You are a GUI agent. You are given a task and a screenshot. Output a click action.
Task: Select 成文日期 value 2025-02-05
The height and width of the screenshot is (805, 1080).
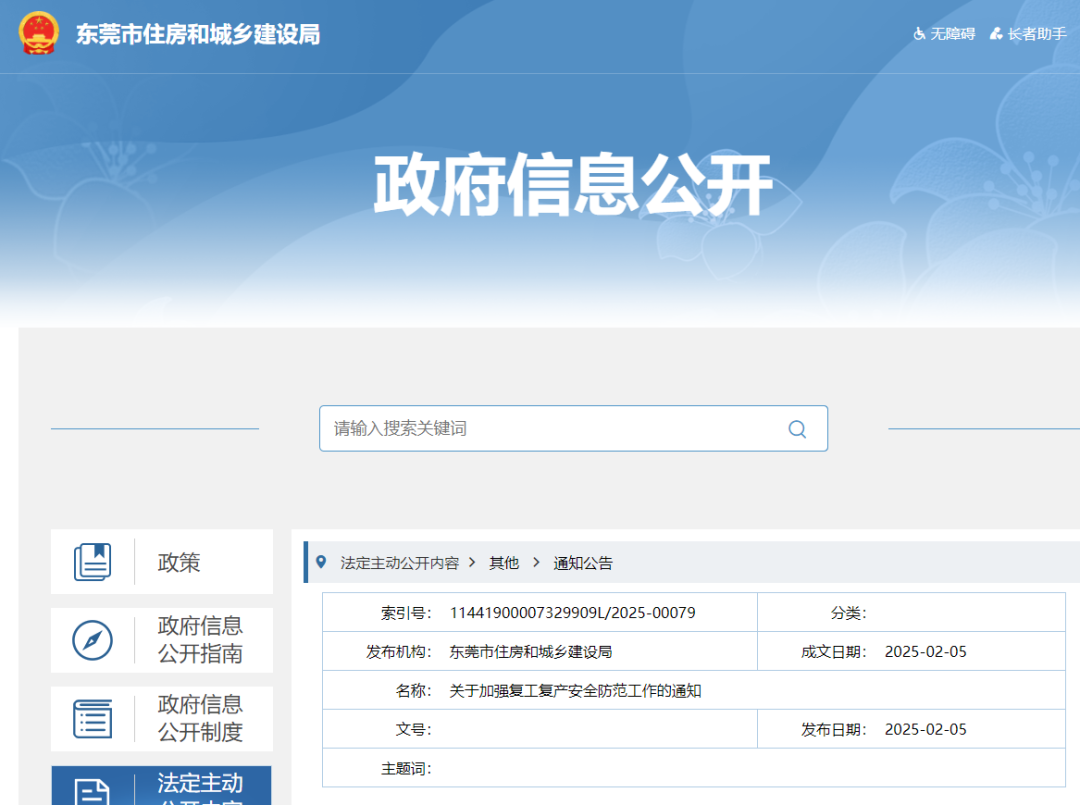[x=926, y=651]
